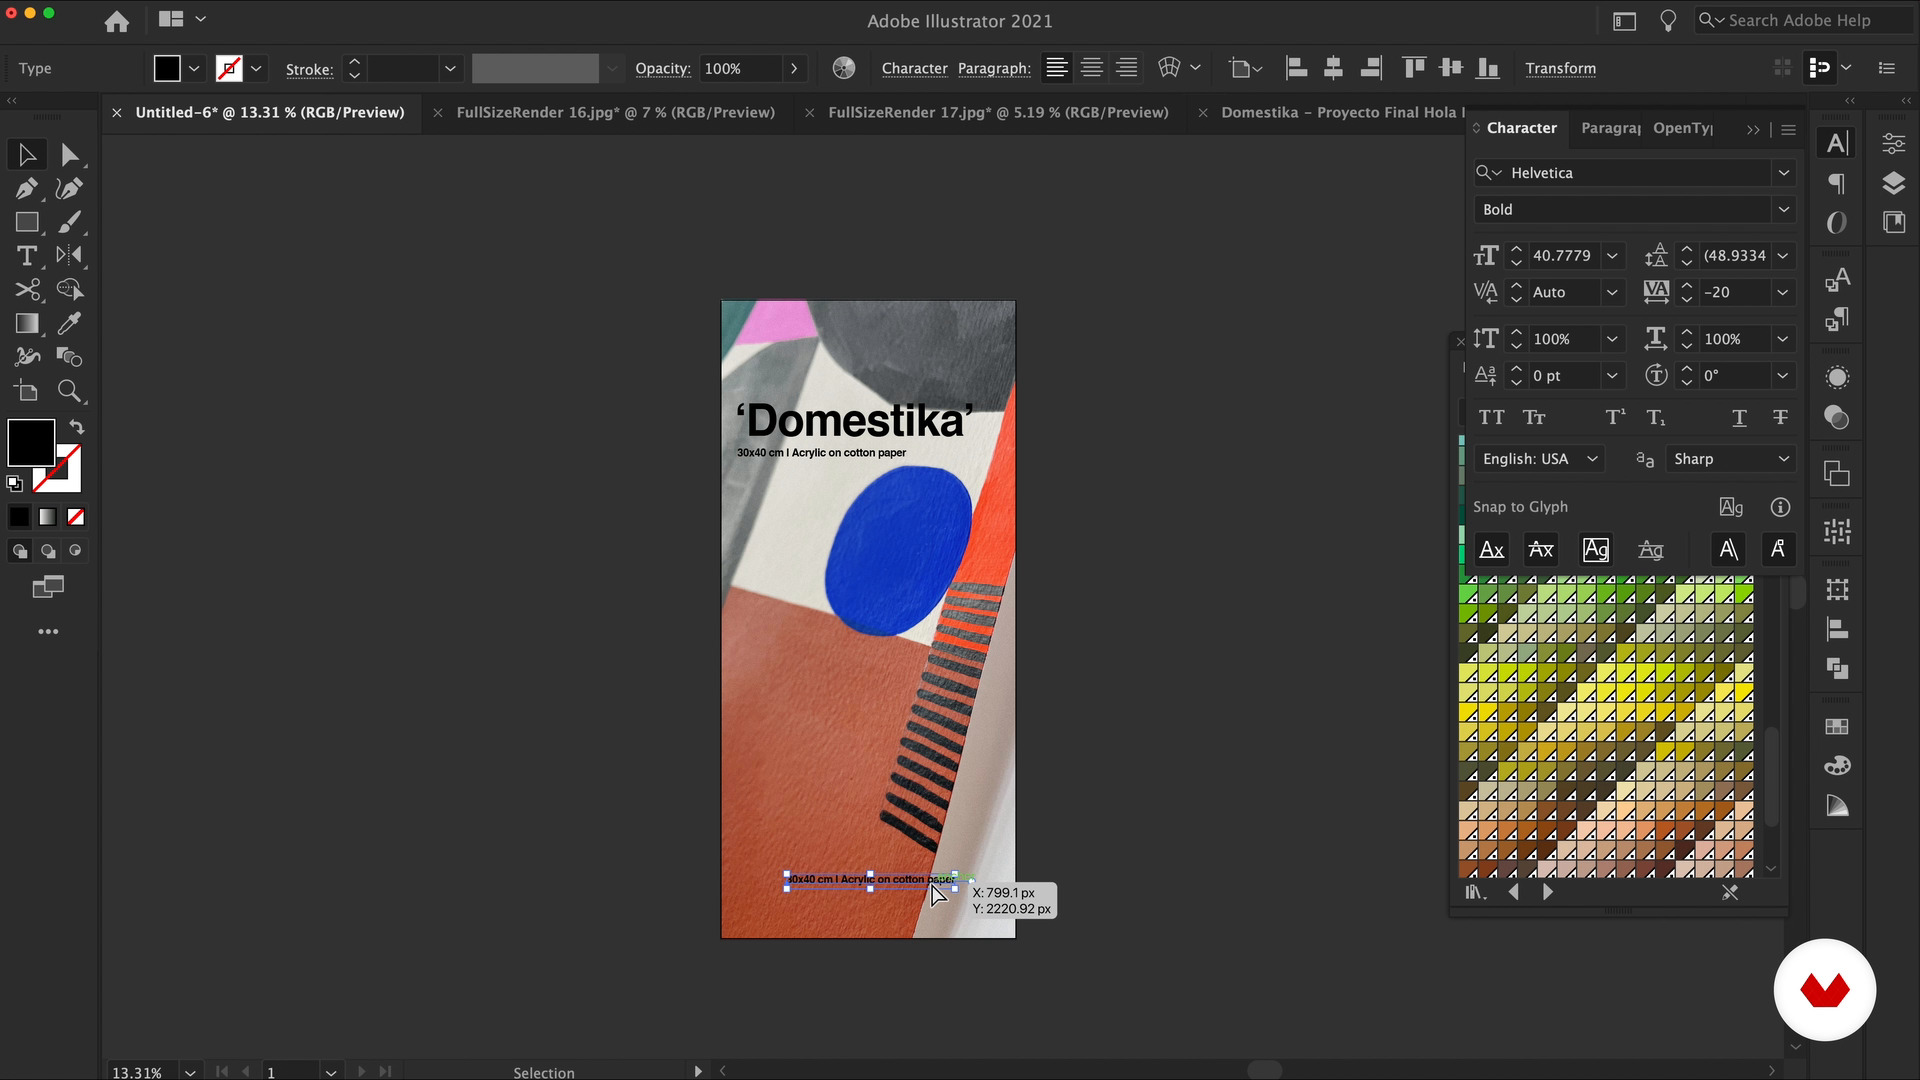1920x1080 pixels.
Task: Click the Transform link in control bar
Action: click(x=1560, y=69)
